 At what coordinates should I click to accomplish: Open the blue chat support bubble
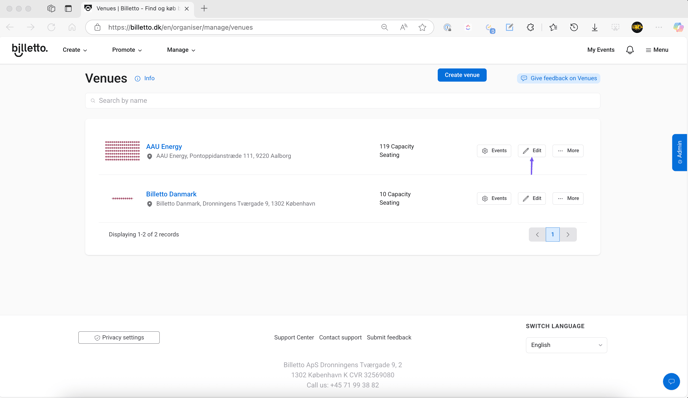tap(671, 381)
